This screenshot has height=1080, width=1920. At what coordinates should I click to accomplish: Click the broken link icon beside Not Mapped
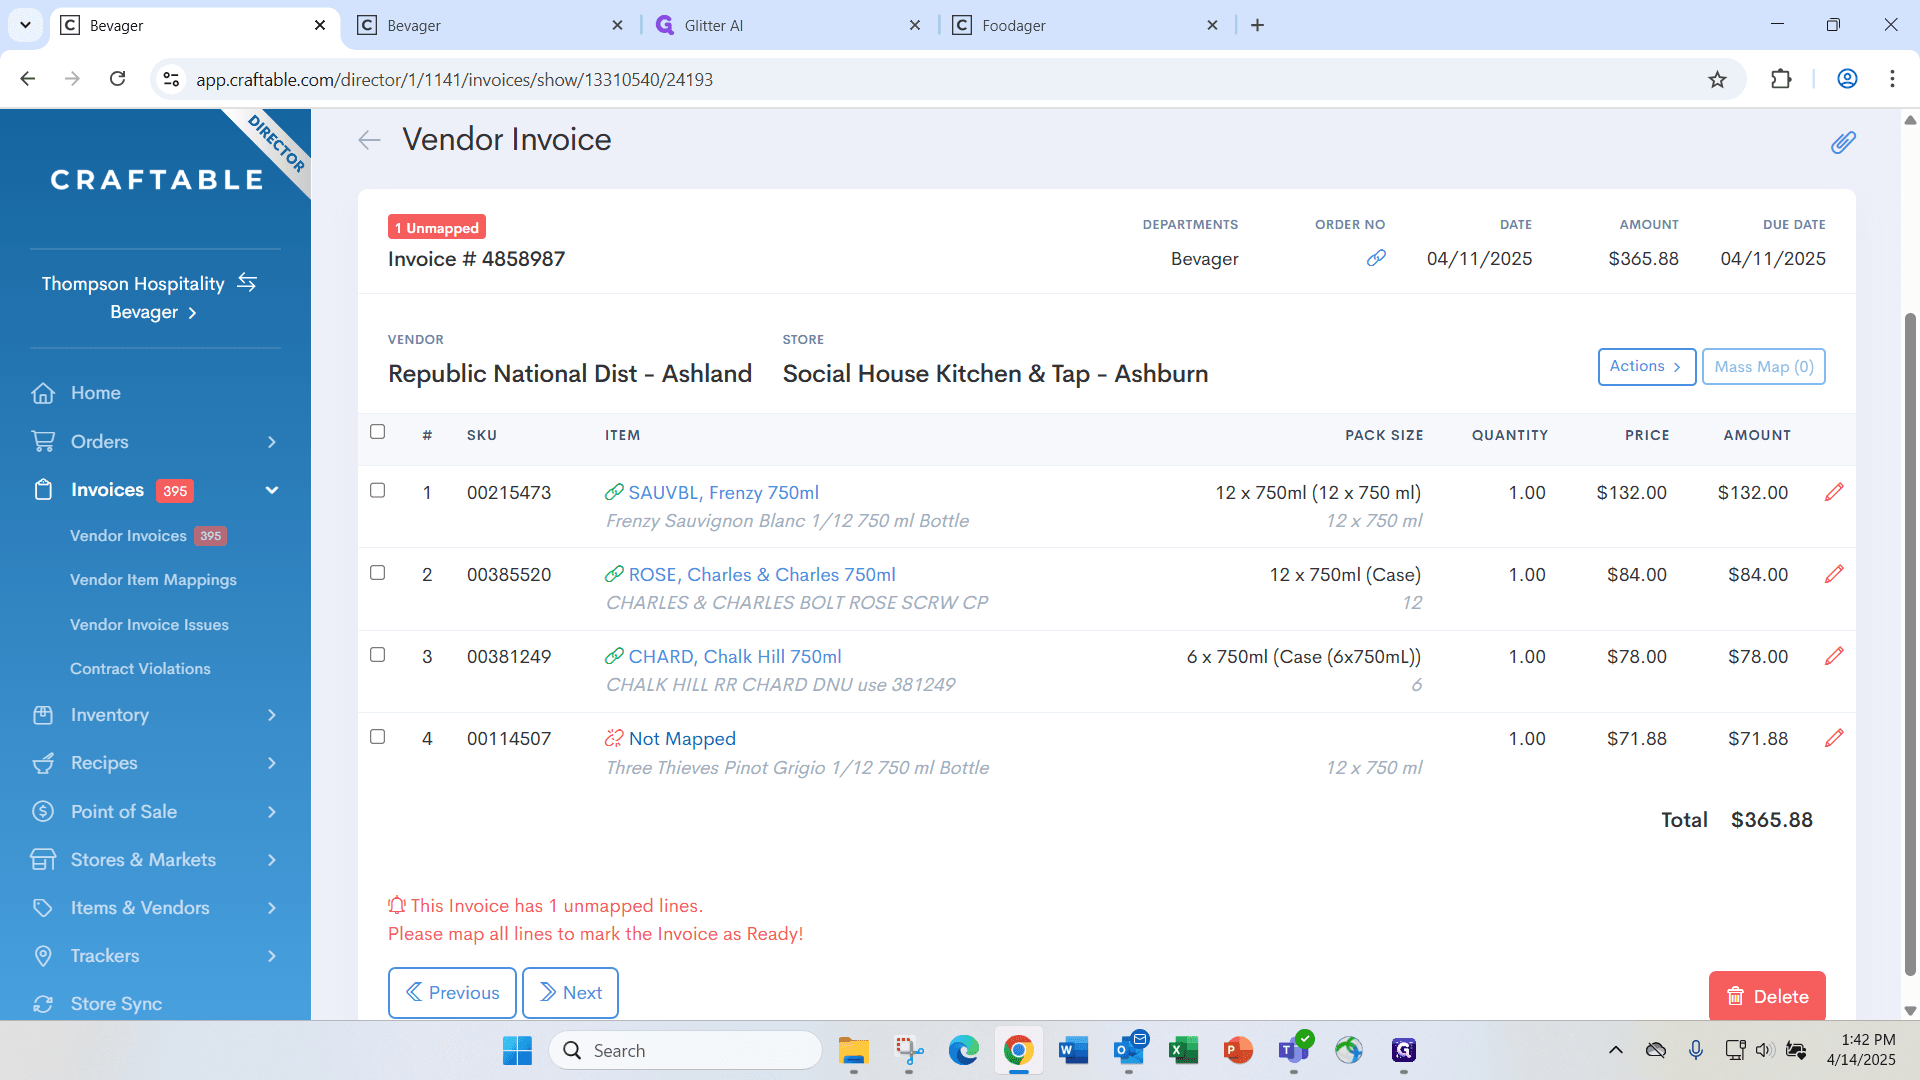(614, 738)
